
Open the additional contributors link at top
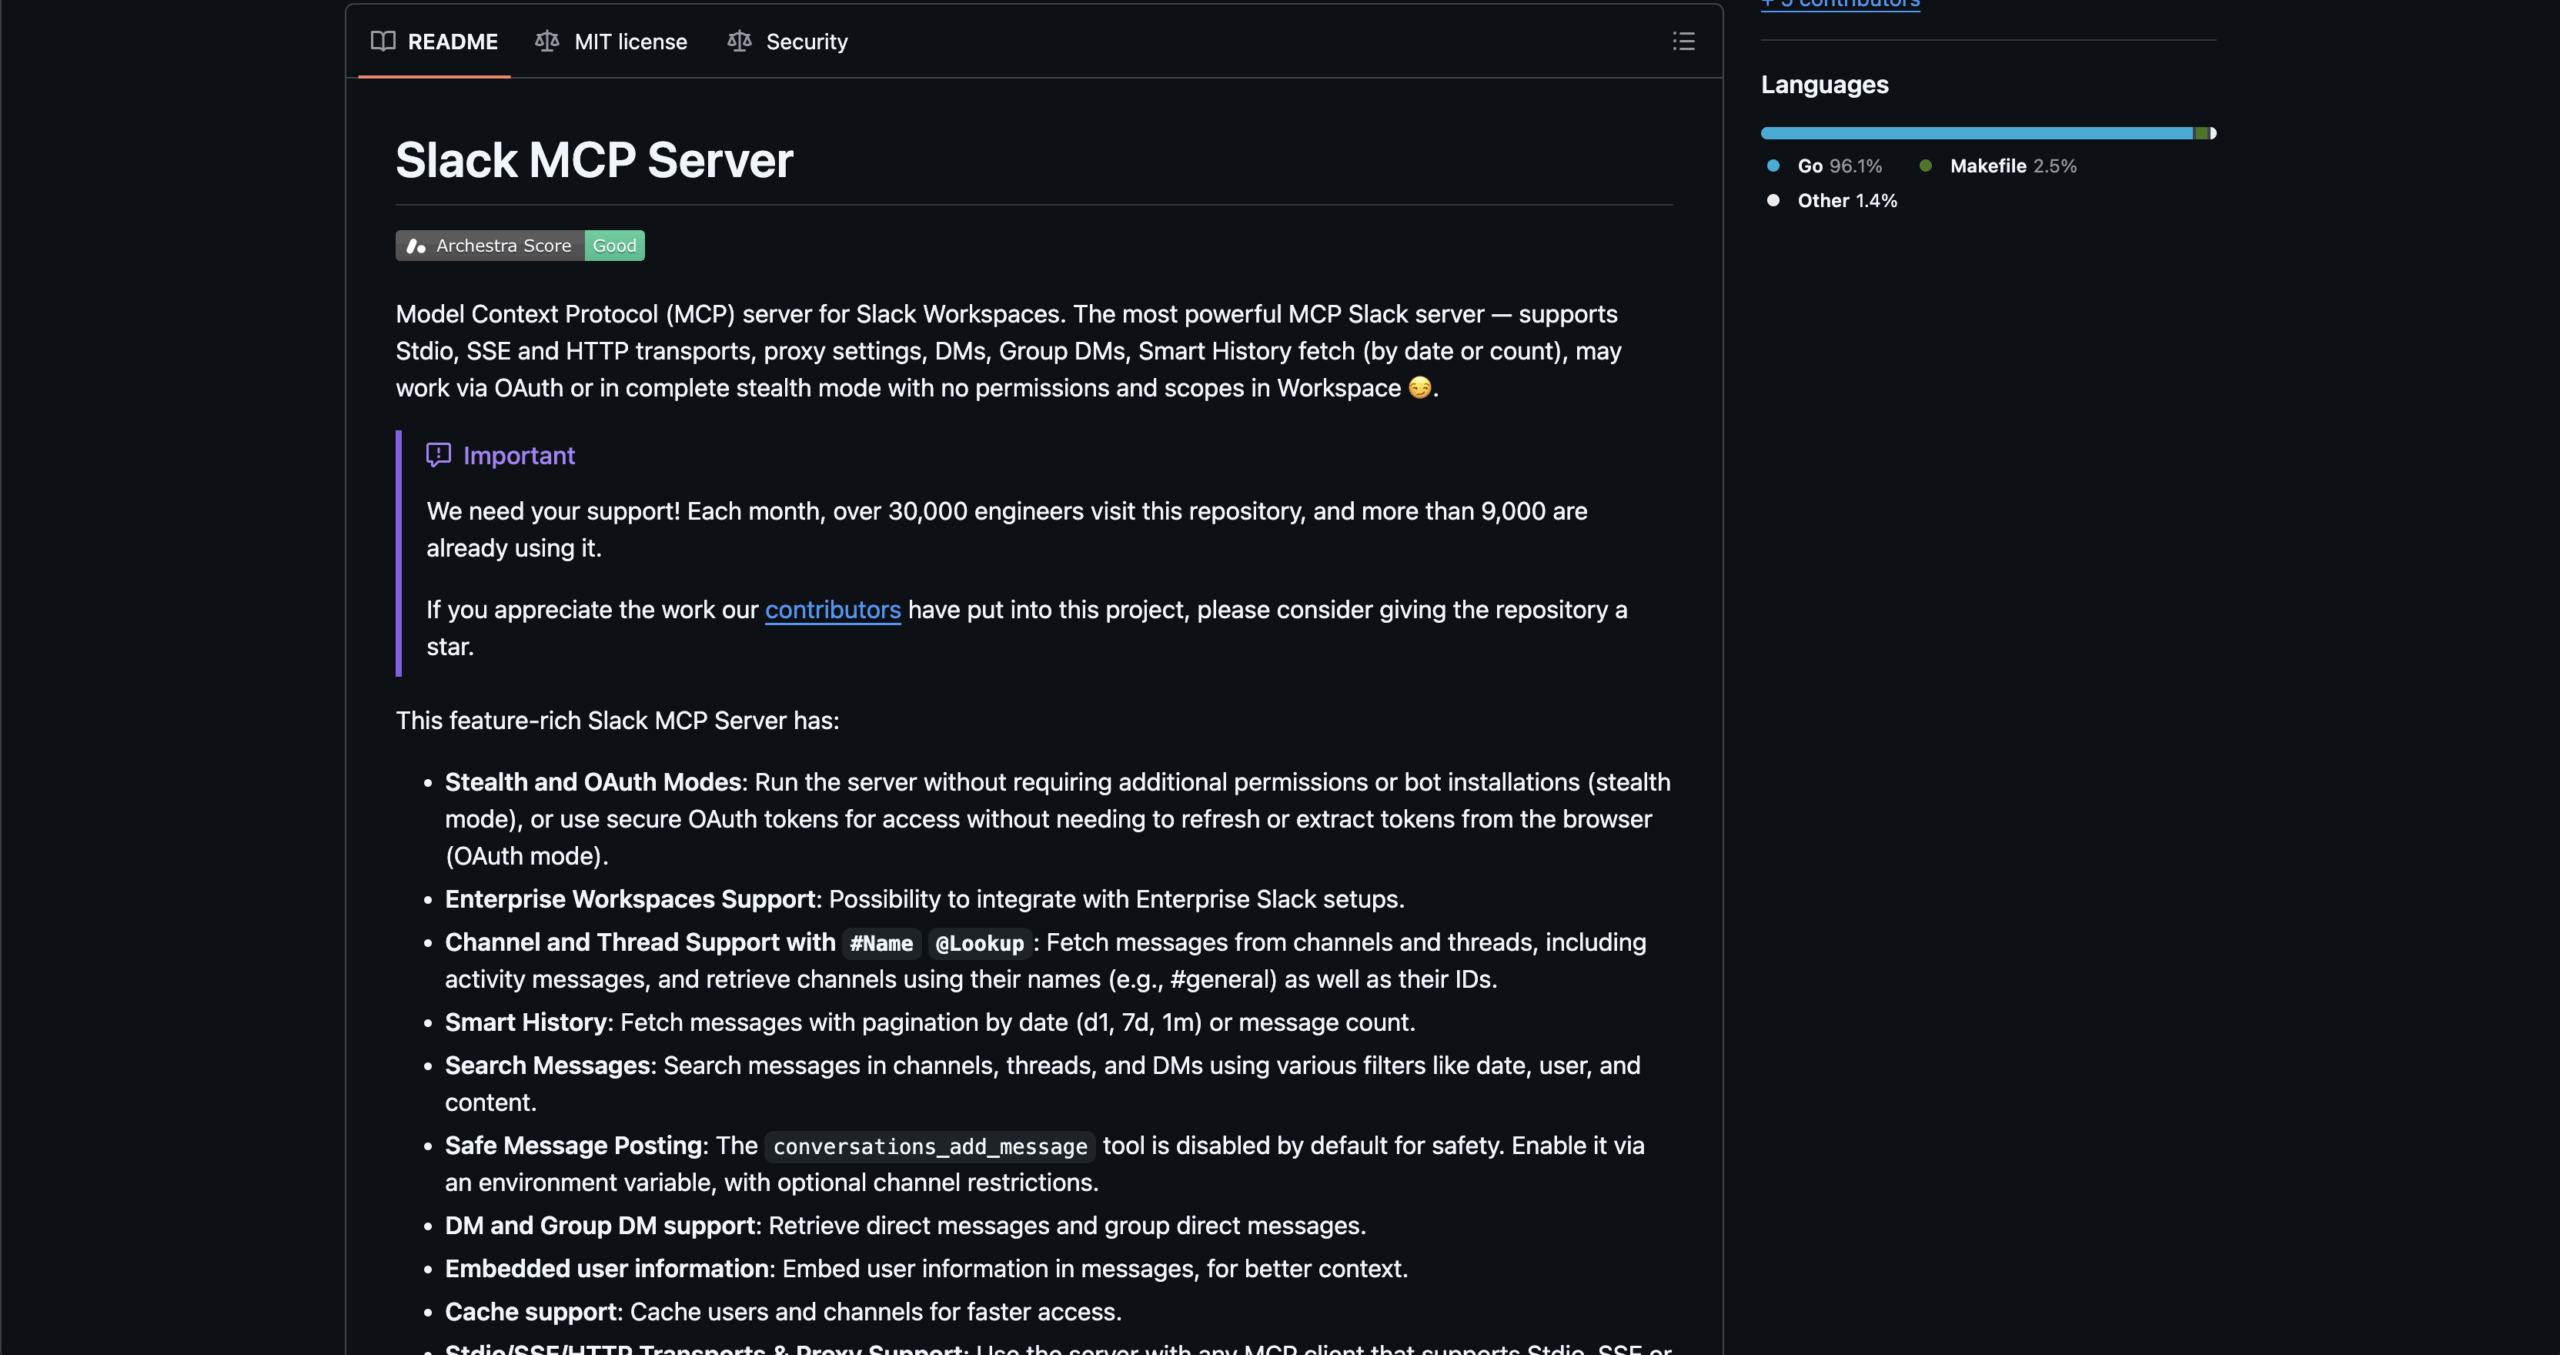1840,4
